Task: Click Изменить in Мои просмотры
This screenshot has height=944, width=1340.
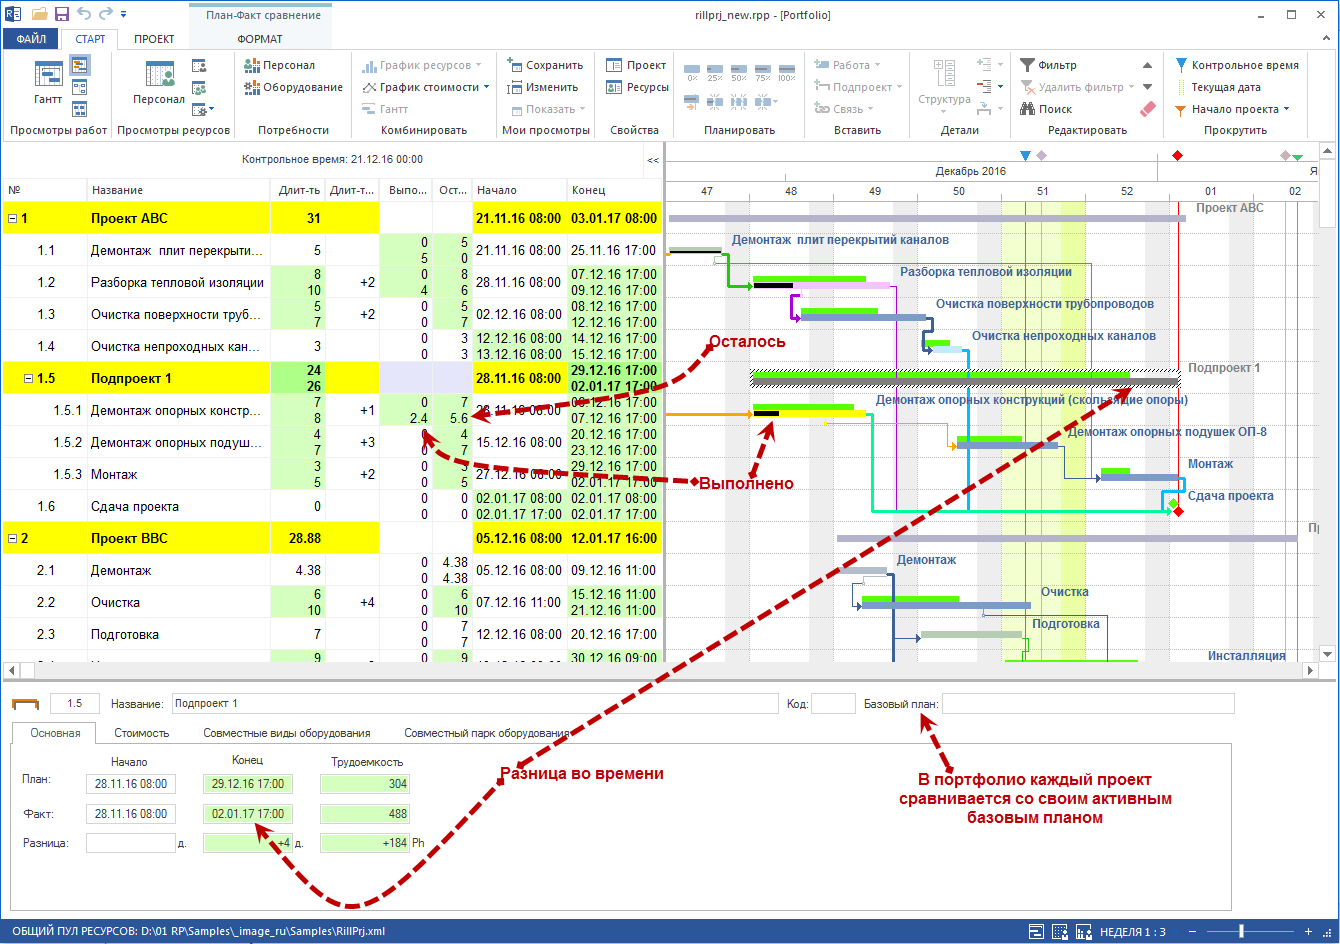Action: [542, 87]
